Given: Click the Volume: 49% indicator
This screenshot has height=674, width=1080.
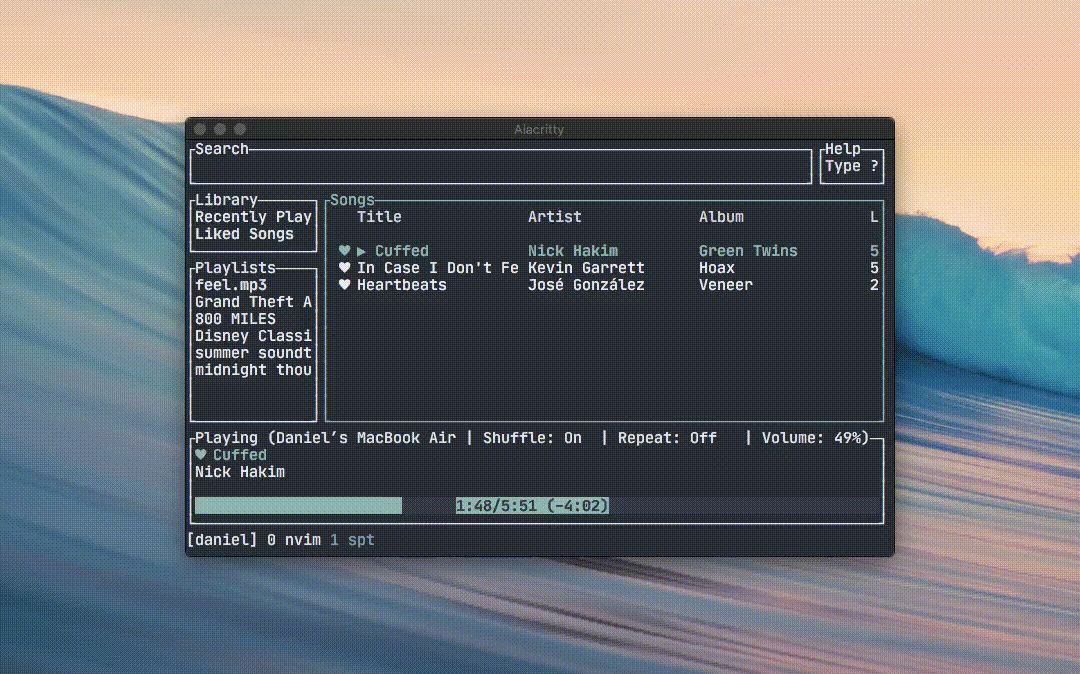Looking at the screenshot, I should (811, 438).
